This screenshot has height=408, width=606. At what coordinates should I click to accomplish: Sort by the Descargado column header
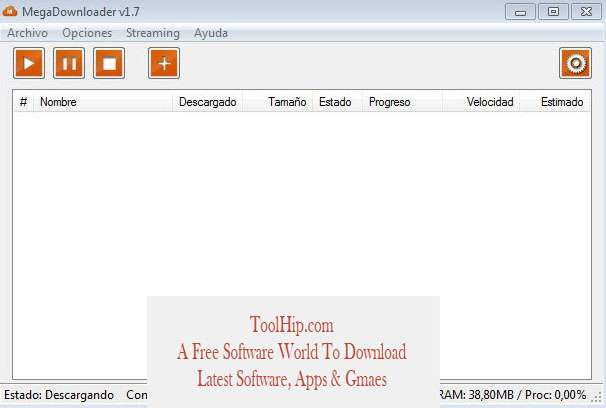[208, 102]
